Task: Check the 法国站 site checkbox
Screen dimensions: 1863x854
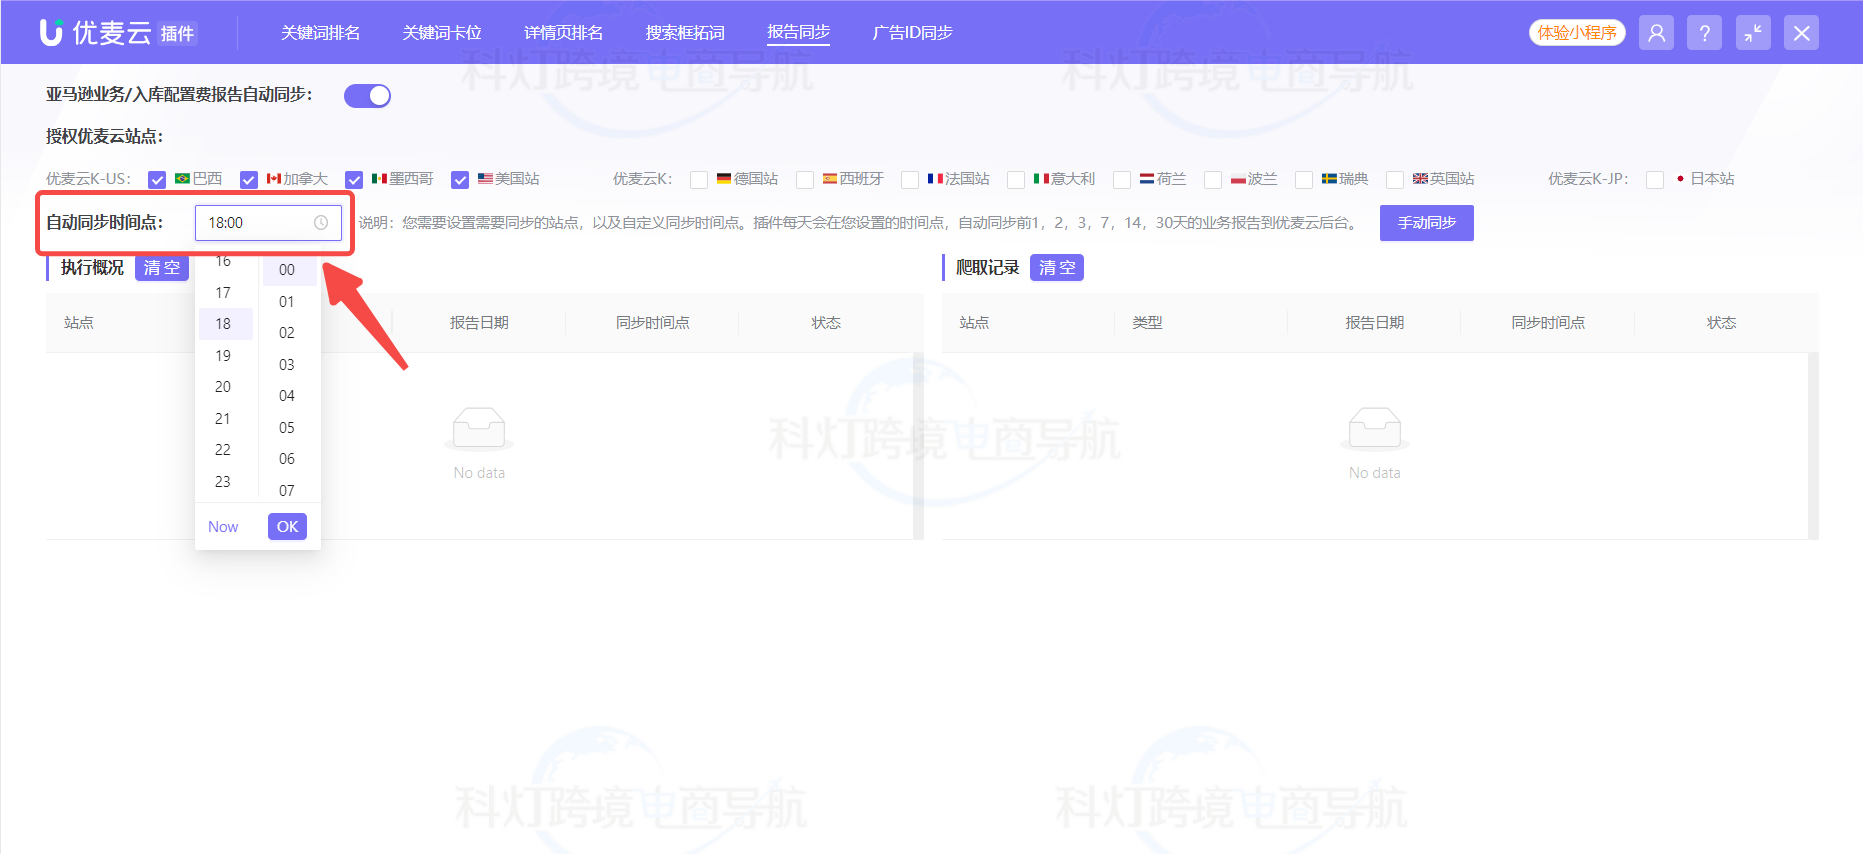Action: click(x=910, y=180)
